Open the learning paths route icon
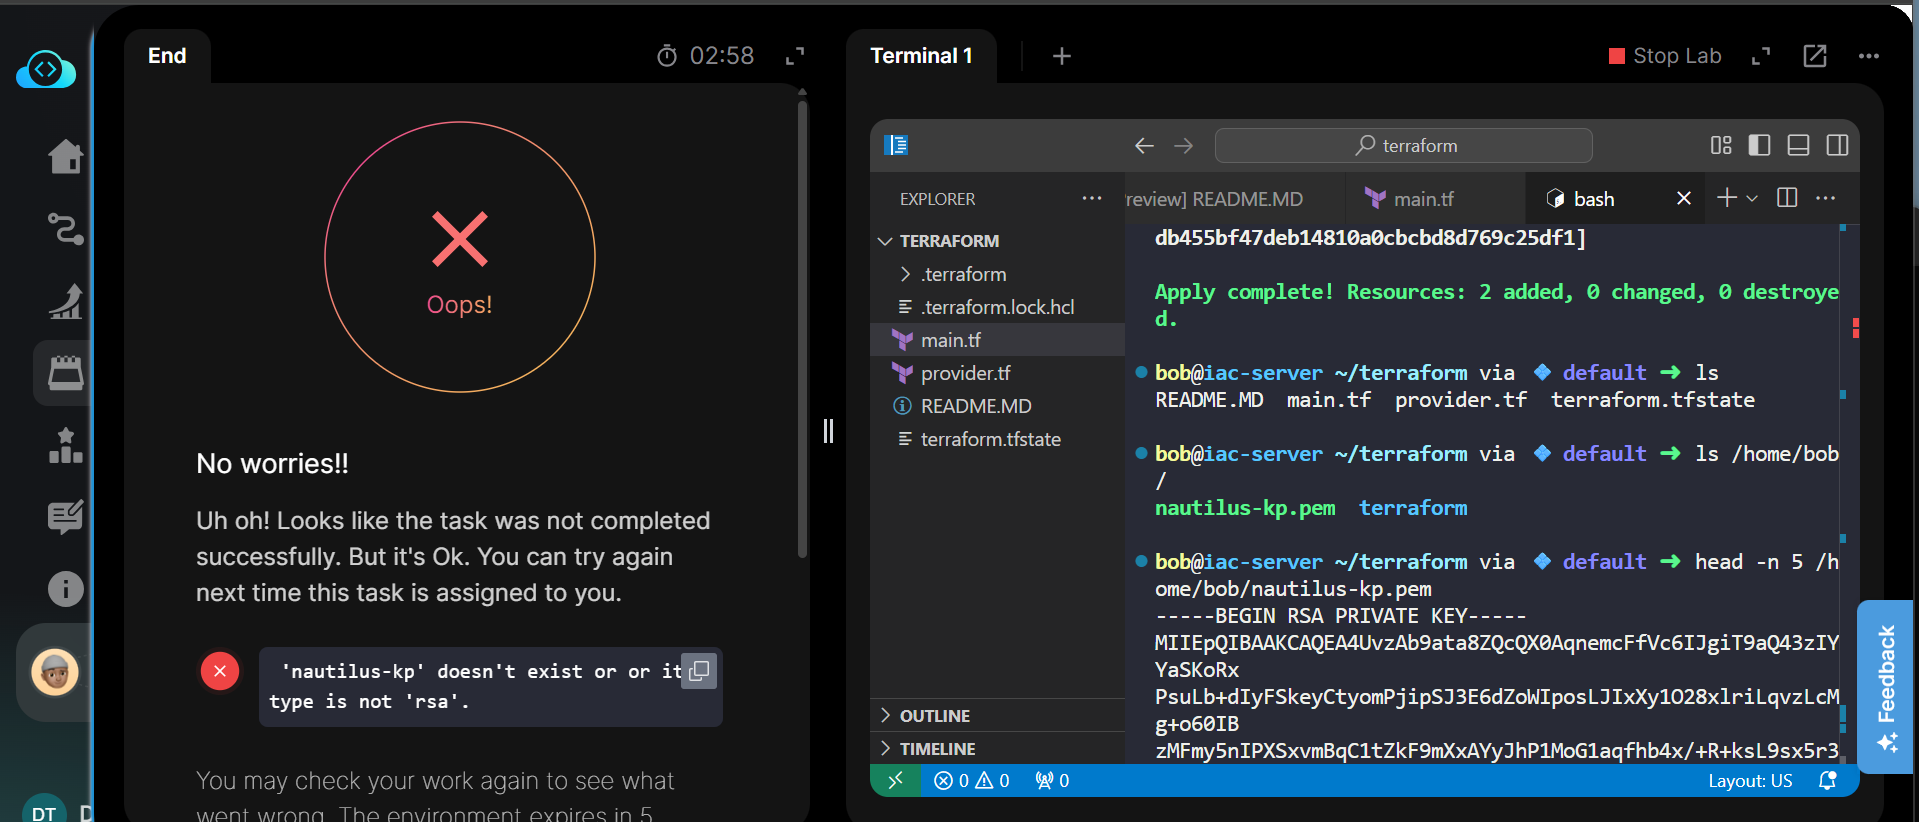Screen dimensions: 1919x822 pos(65,229)
